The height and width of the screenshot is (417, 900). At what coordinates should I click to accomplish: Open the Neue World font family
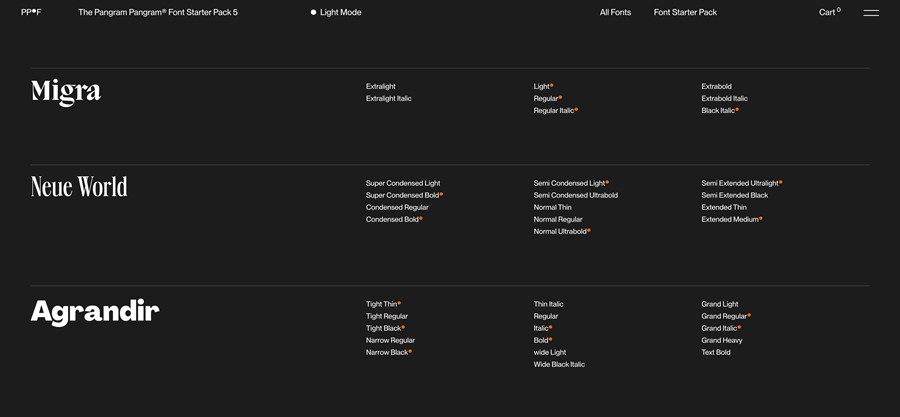[x=79, y=186]
